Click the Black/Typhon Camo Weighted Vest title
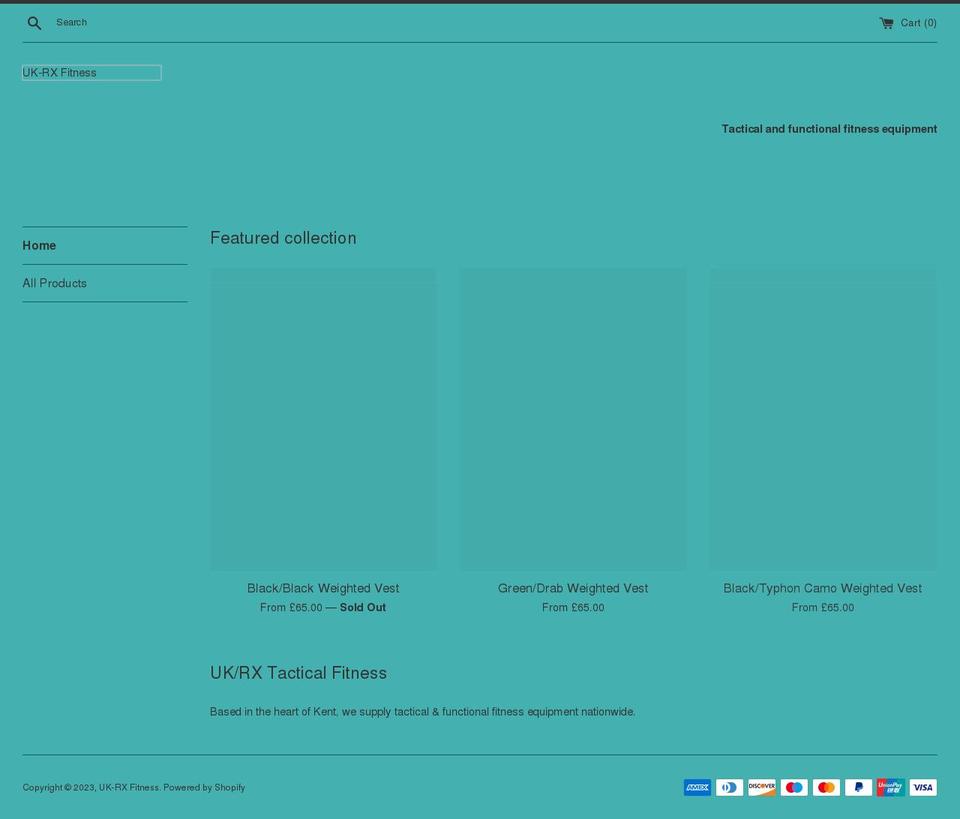960x819 pixels. pos(823,588)
